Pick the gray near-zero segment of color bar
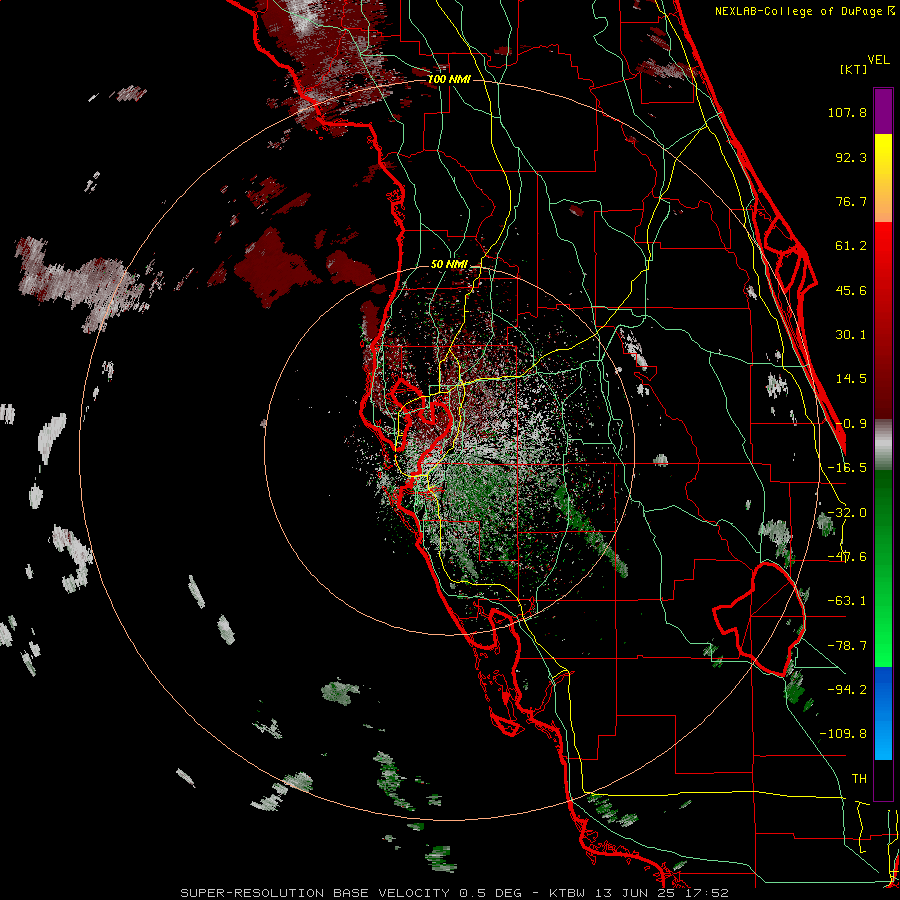The height and width of the screenshot is (900, 900). (x=883, y=445)
